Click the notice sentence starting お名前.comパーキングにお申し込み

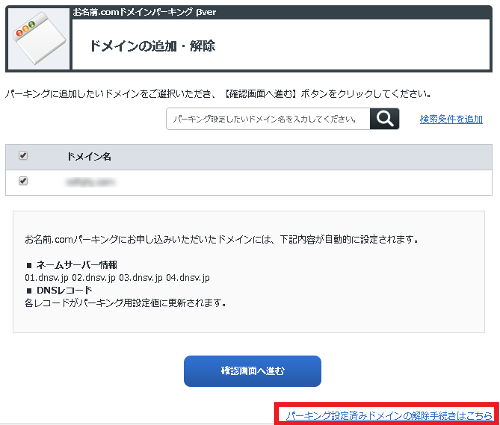[221, 239]
